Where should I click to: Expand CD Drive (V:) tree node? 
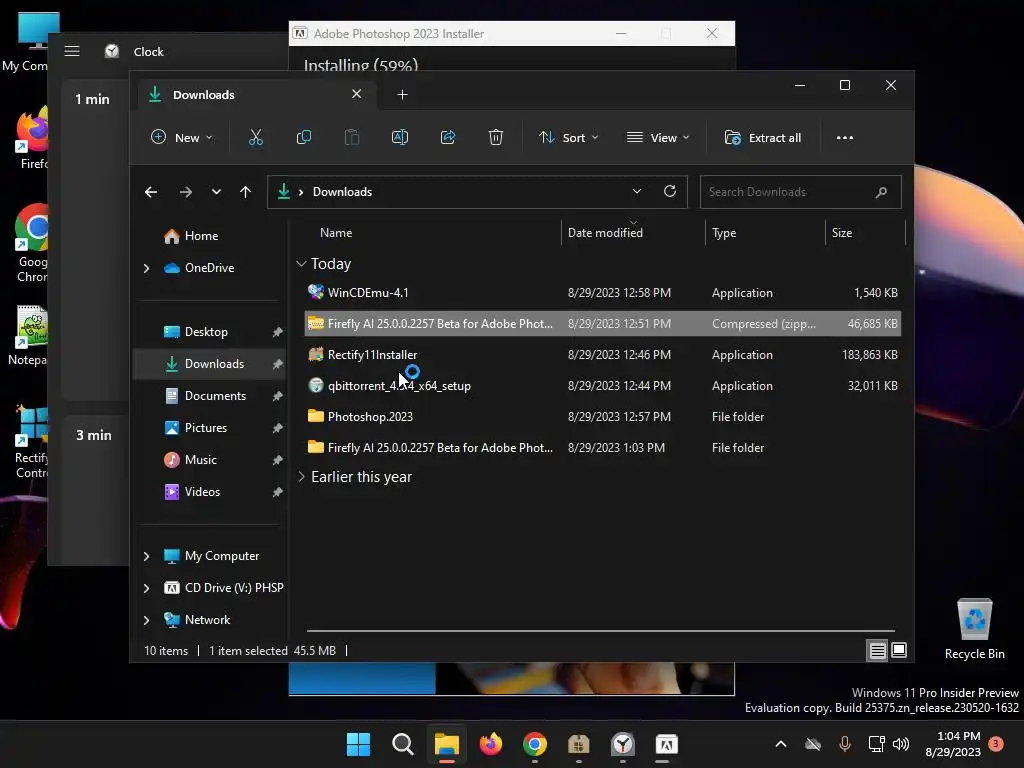146,588
